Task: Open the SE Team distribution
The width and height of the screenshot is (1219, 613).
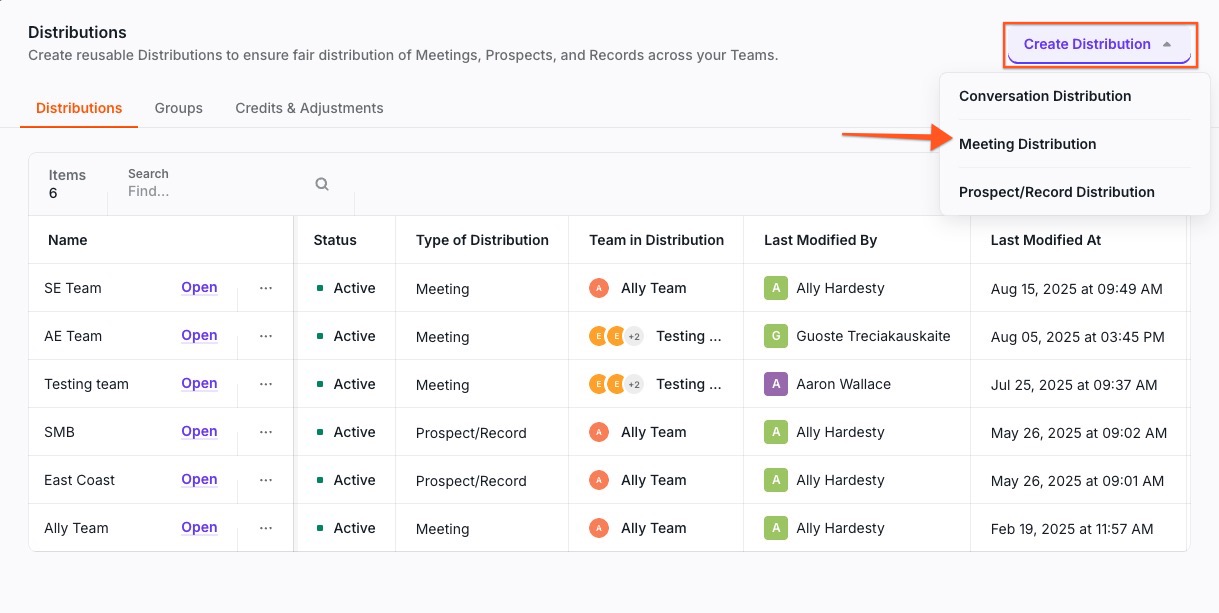Action: (198, 287)
